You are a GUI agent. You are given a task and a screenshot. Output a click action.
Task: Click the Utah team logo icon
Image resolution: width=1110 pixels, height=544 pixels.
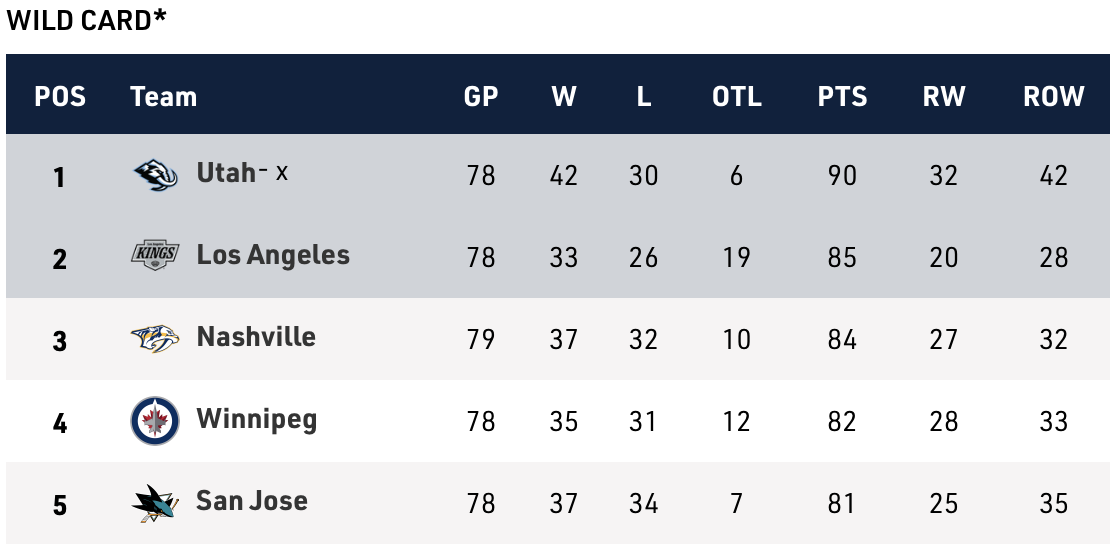coord(155,175)
